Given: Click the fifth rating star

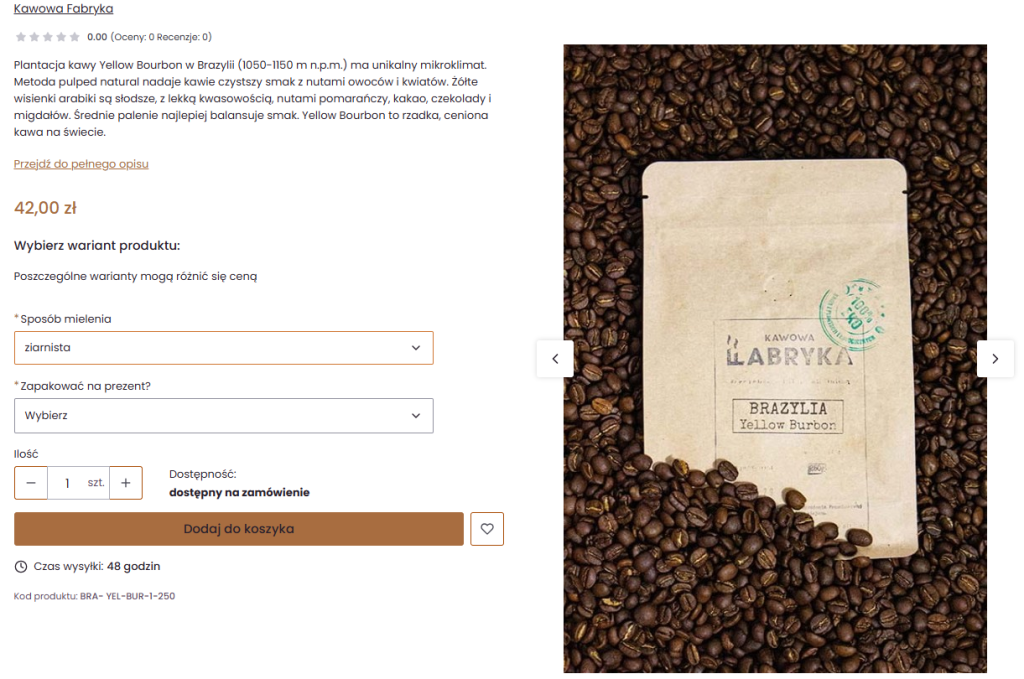Looking at the screenshot, I should pos(74,37).
